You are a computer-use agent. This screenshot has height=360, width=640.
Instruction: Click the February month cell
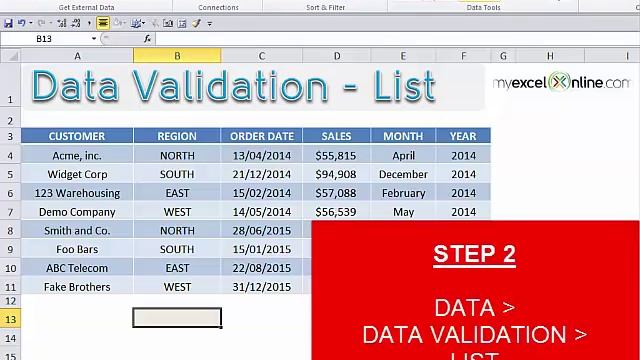pos(403,193)
